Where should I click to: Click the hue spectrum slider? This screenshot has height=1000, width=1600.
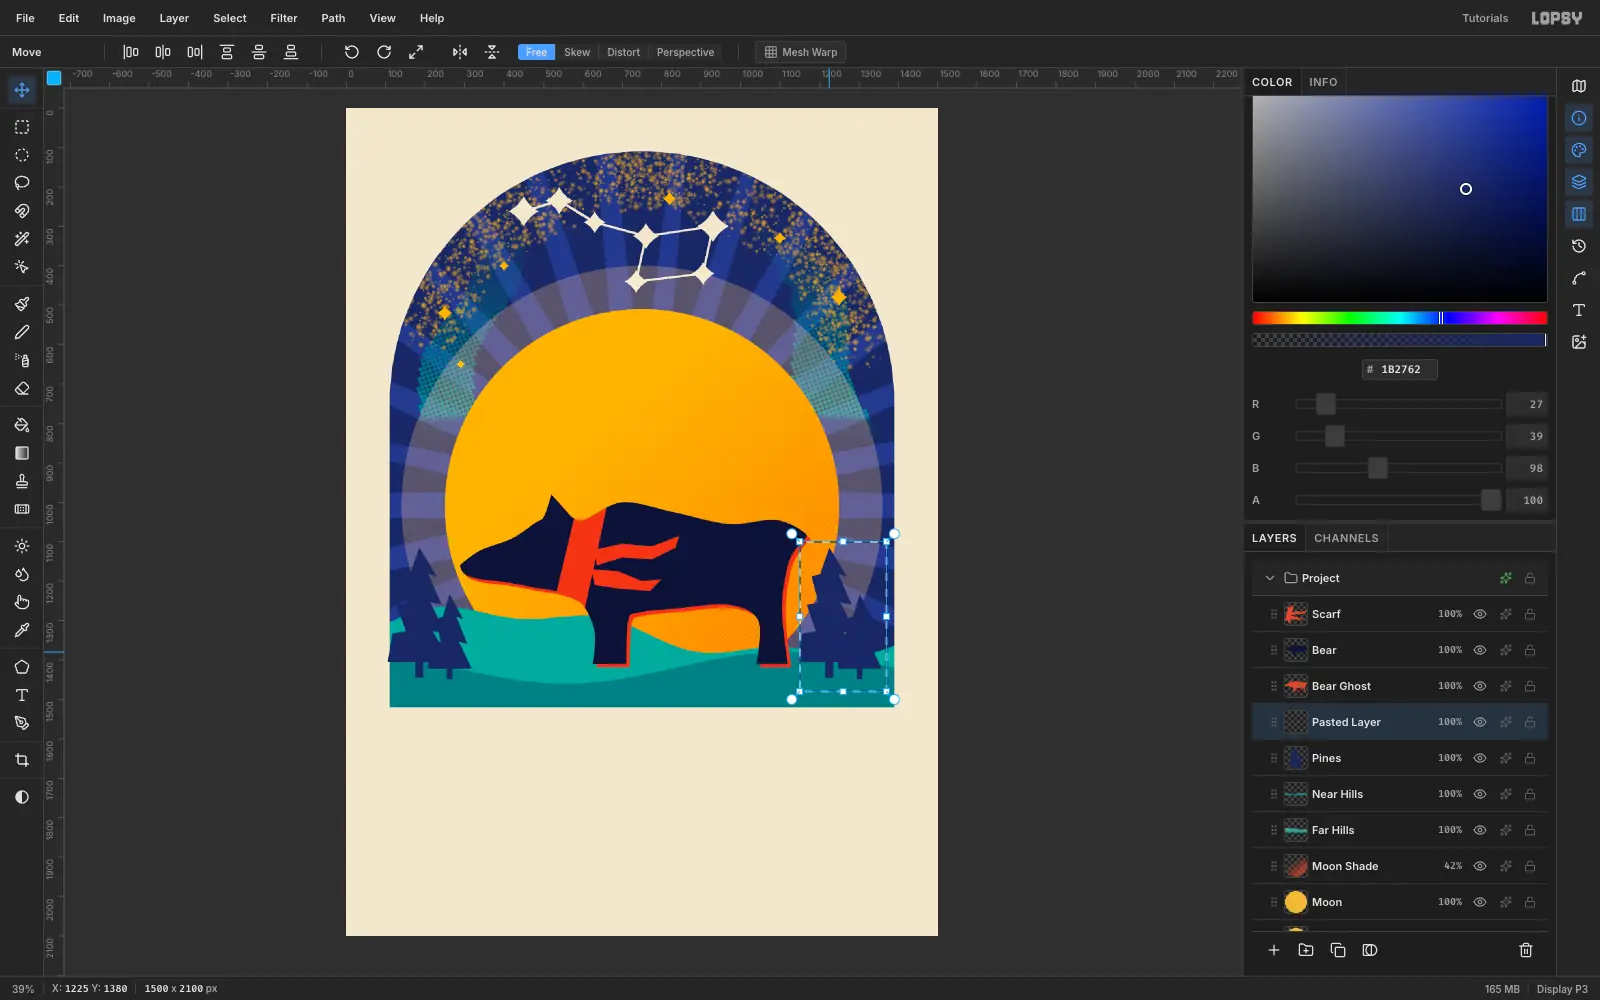1399,318
